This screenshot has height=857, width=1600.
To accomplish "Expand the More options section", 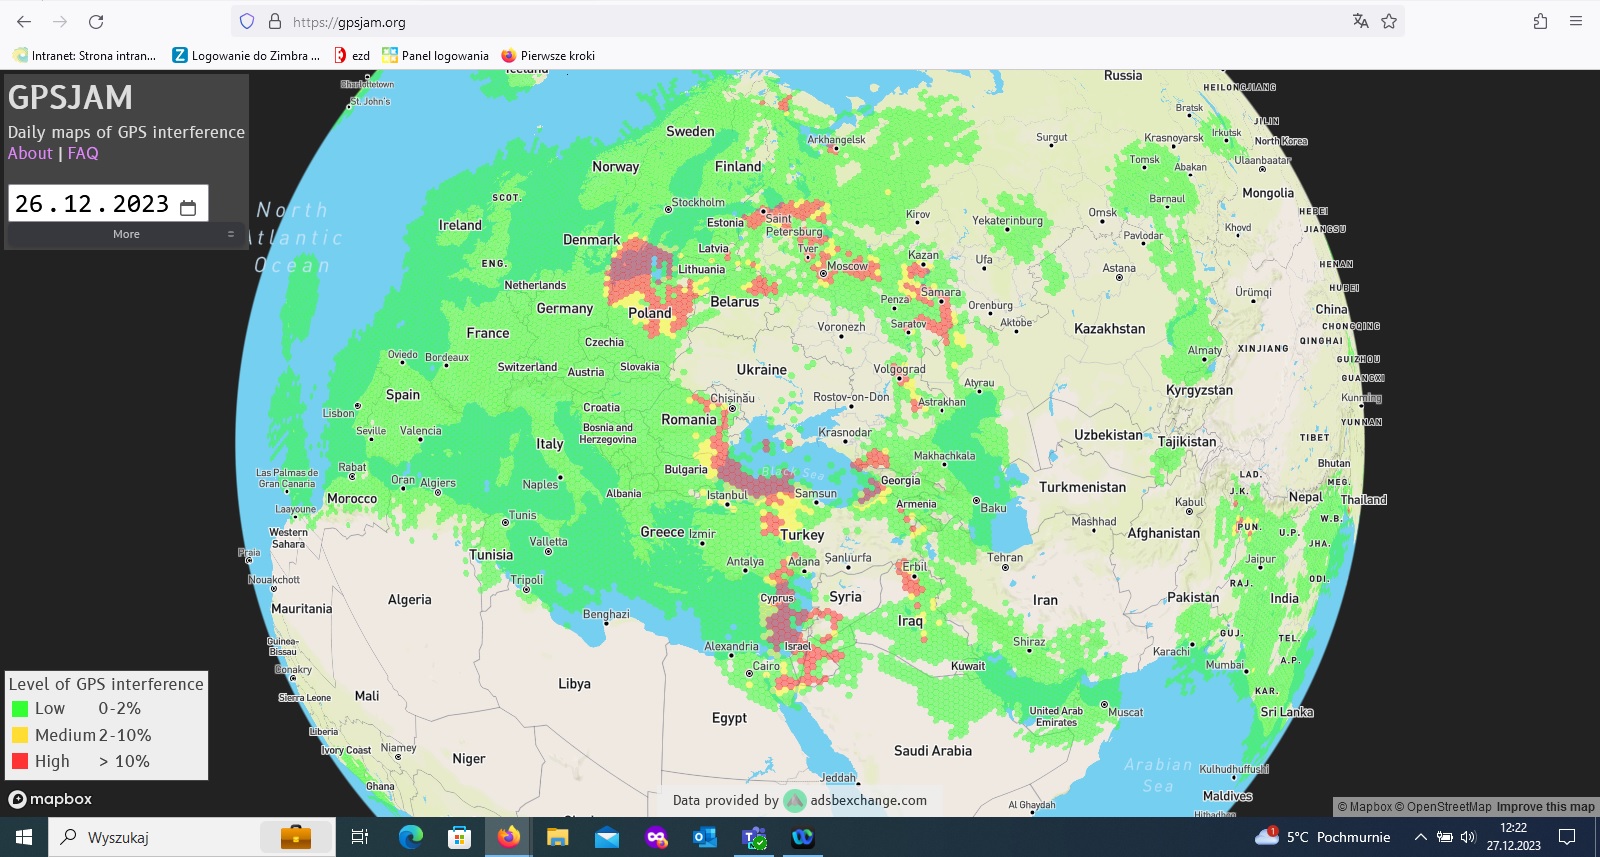I will (x=126, y=234).
